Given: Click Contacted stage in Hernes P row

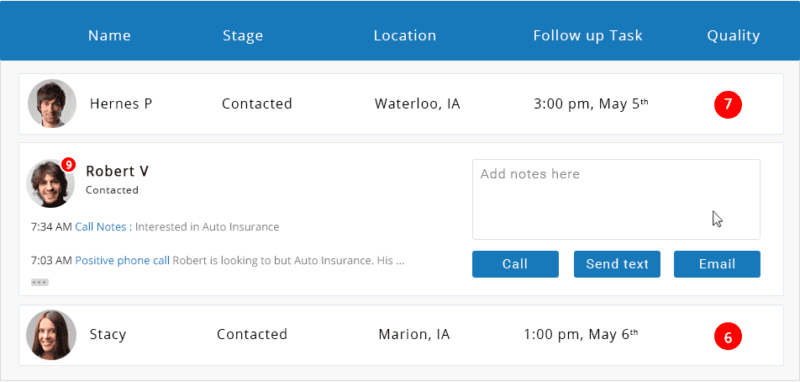Looking at the screenshot, I should coord(257,104).
